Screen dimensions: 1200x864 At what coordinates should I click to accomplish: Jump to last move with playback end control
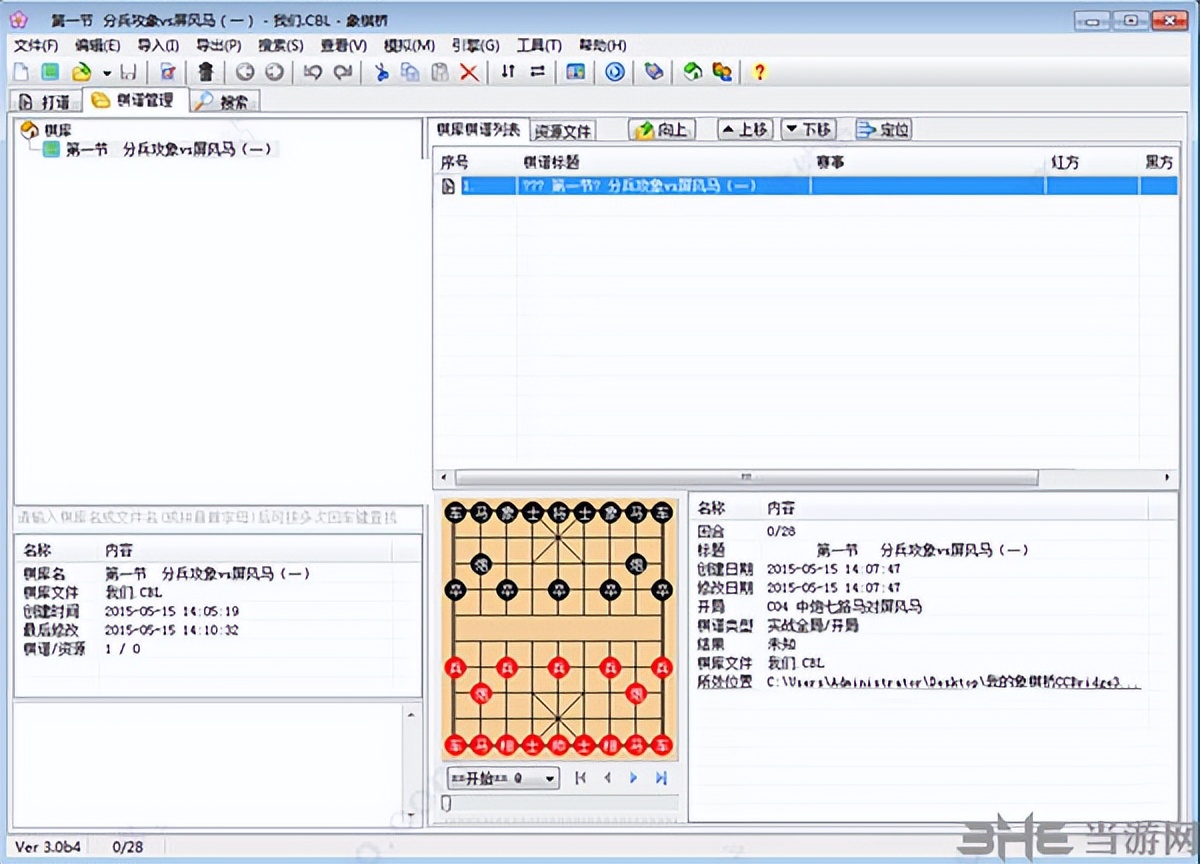[661, 778]
